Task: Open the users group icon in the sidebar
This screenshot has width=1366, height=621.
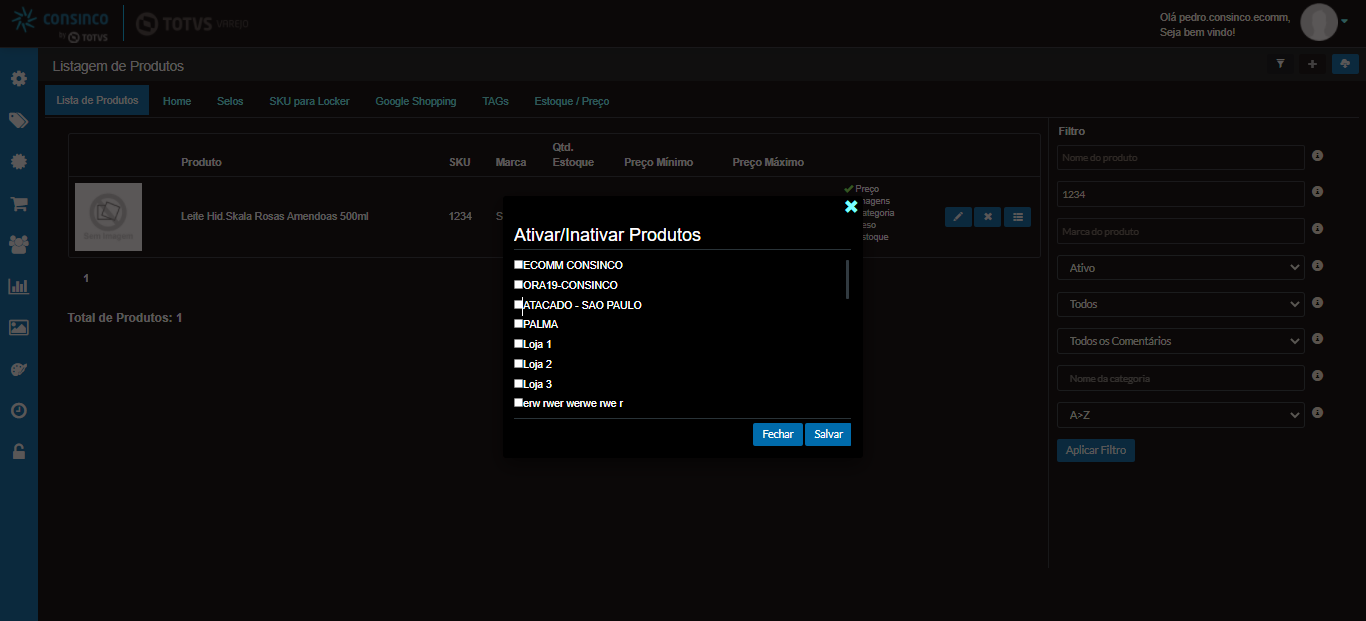Action: click(x=18, y=244)
